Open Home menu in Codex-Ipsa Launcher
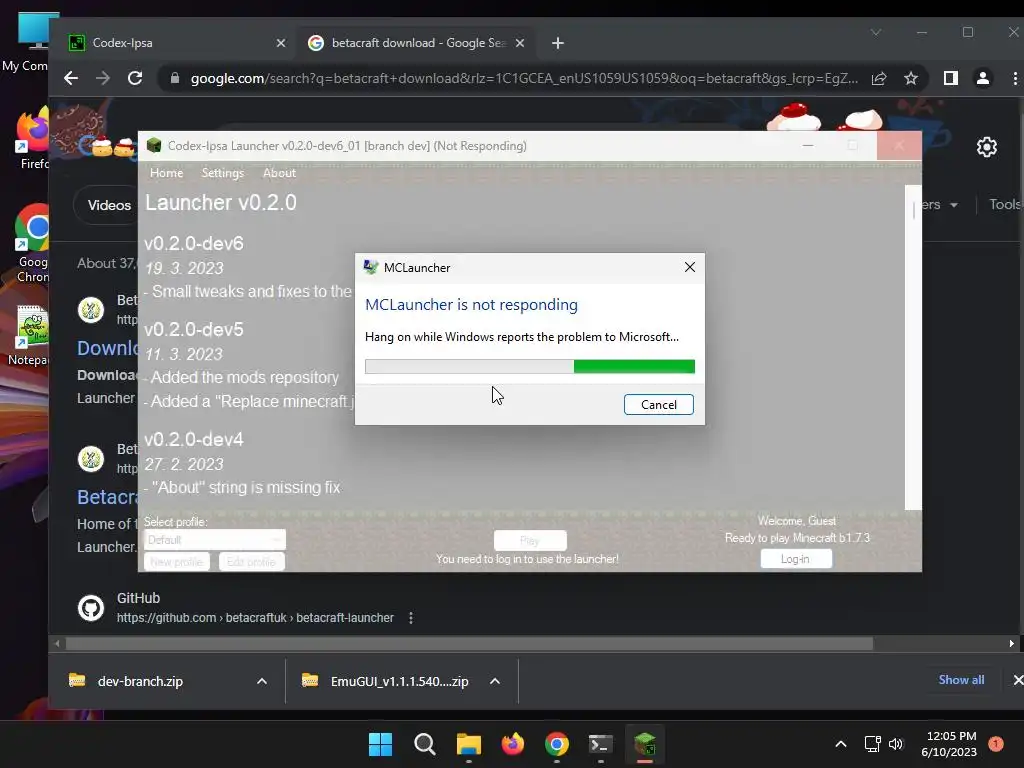Viewport: 1024px width, 768px height. [x=167, y=173]
